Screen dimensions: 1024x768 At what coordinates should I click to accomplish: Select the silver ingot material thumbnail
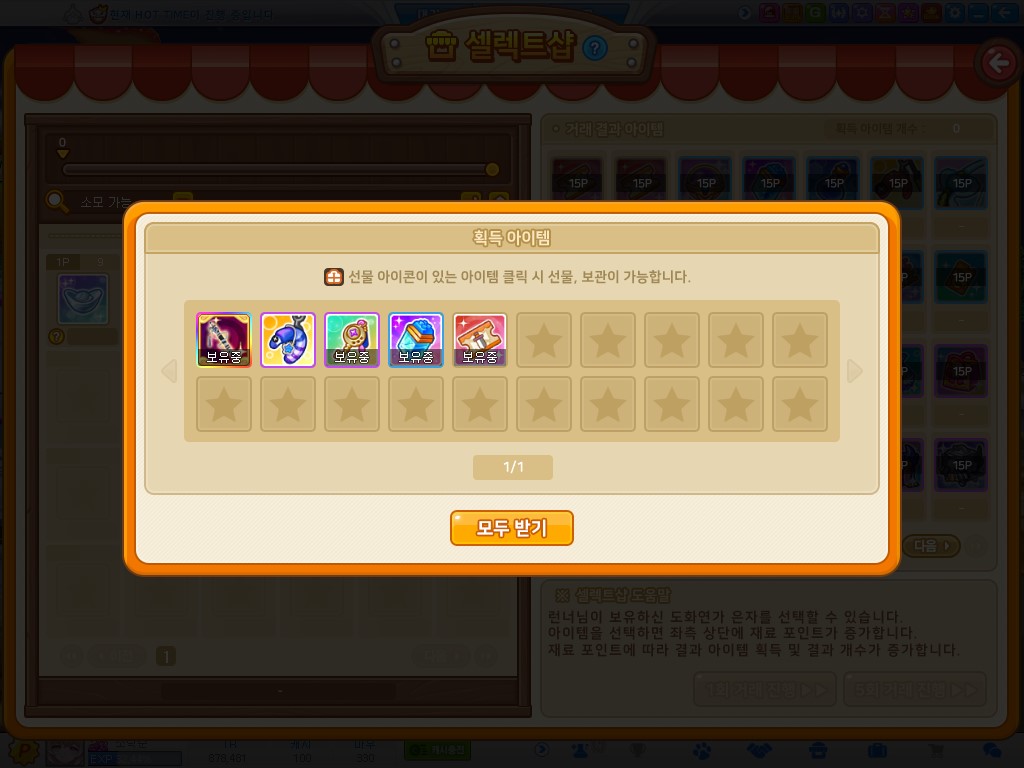[83, 299]
